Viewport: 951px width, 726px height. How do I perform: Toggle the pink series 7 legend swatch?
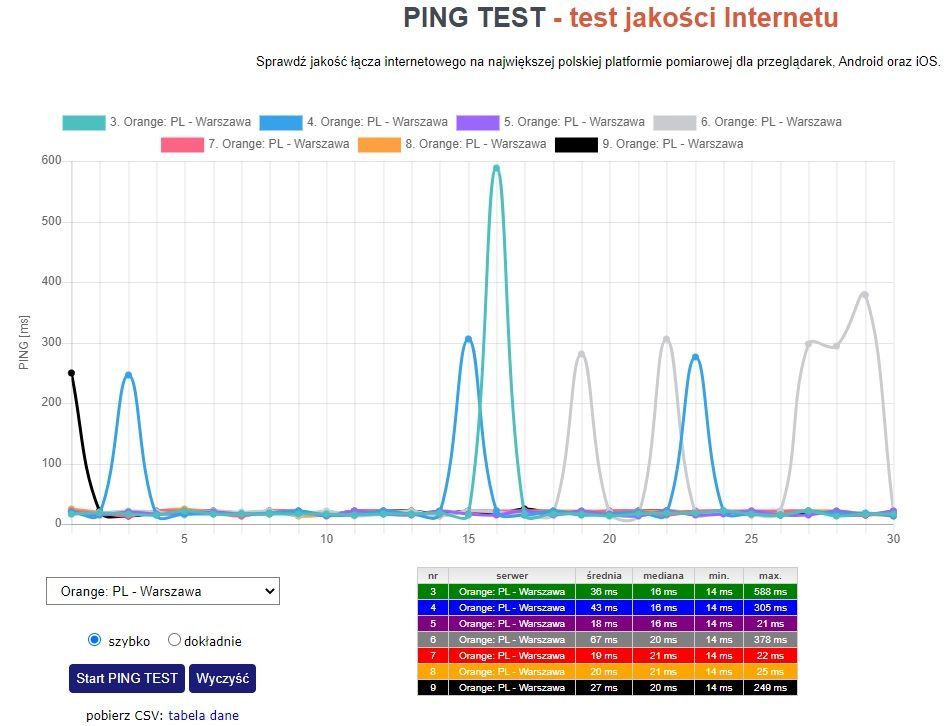pos(181,144)
